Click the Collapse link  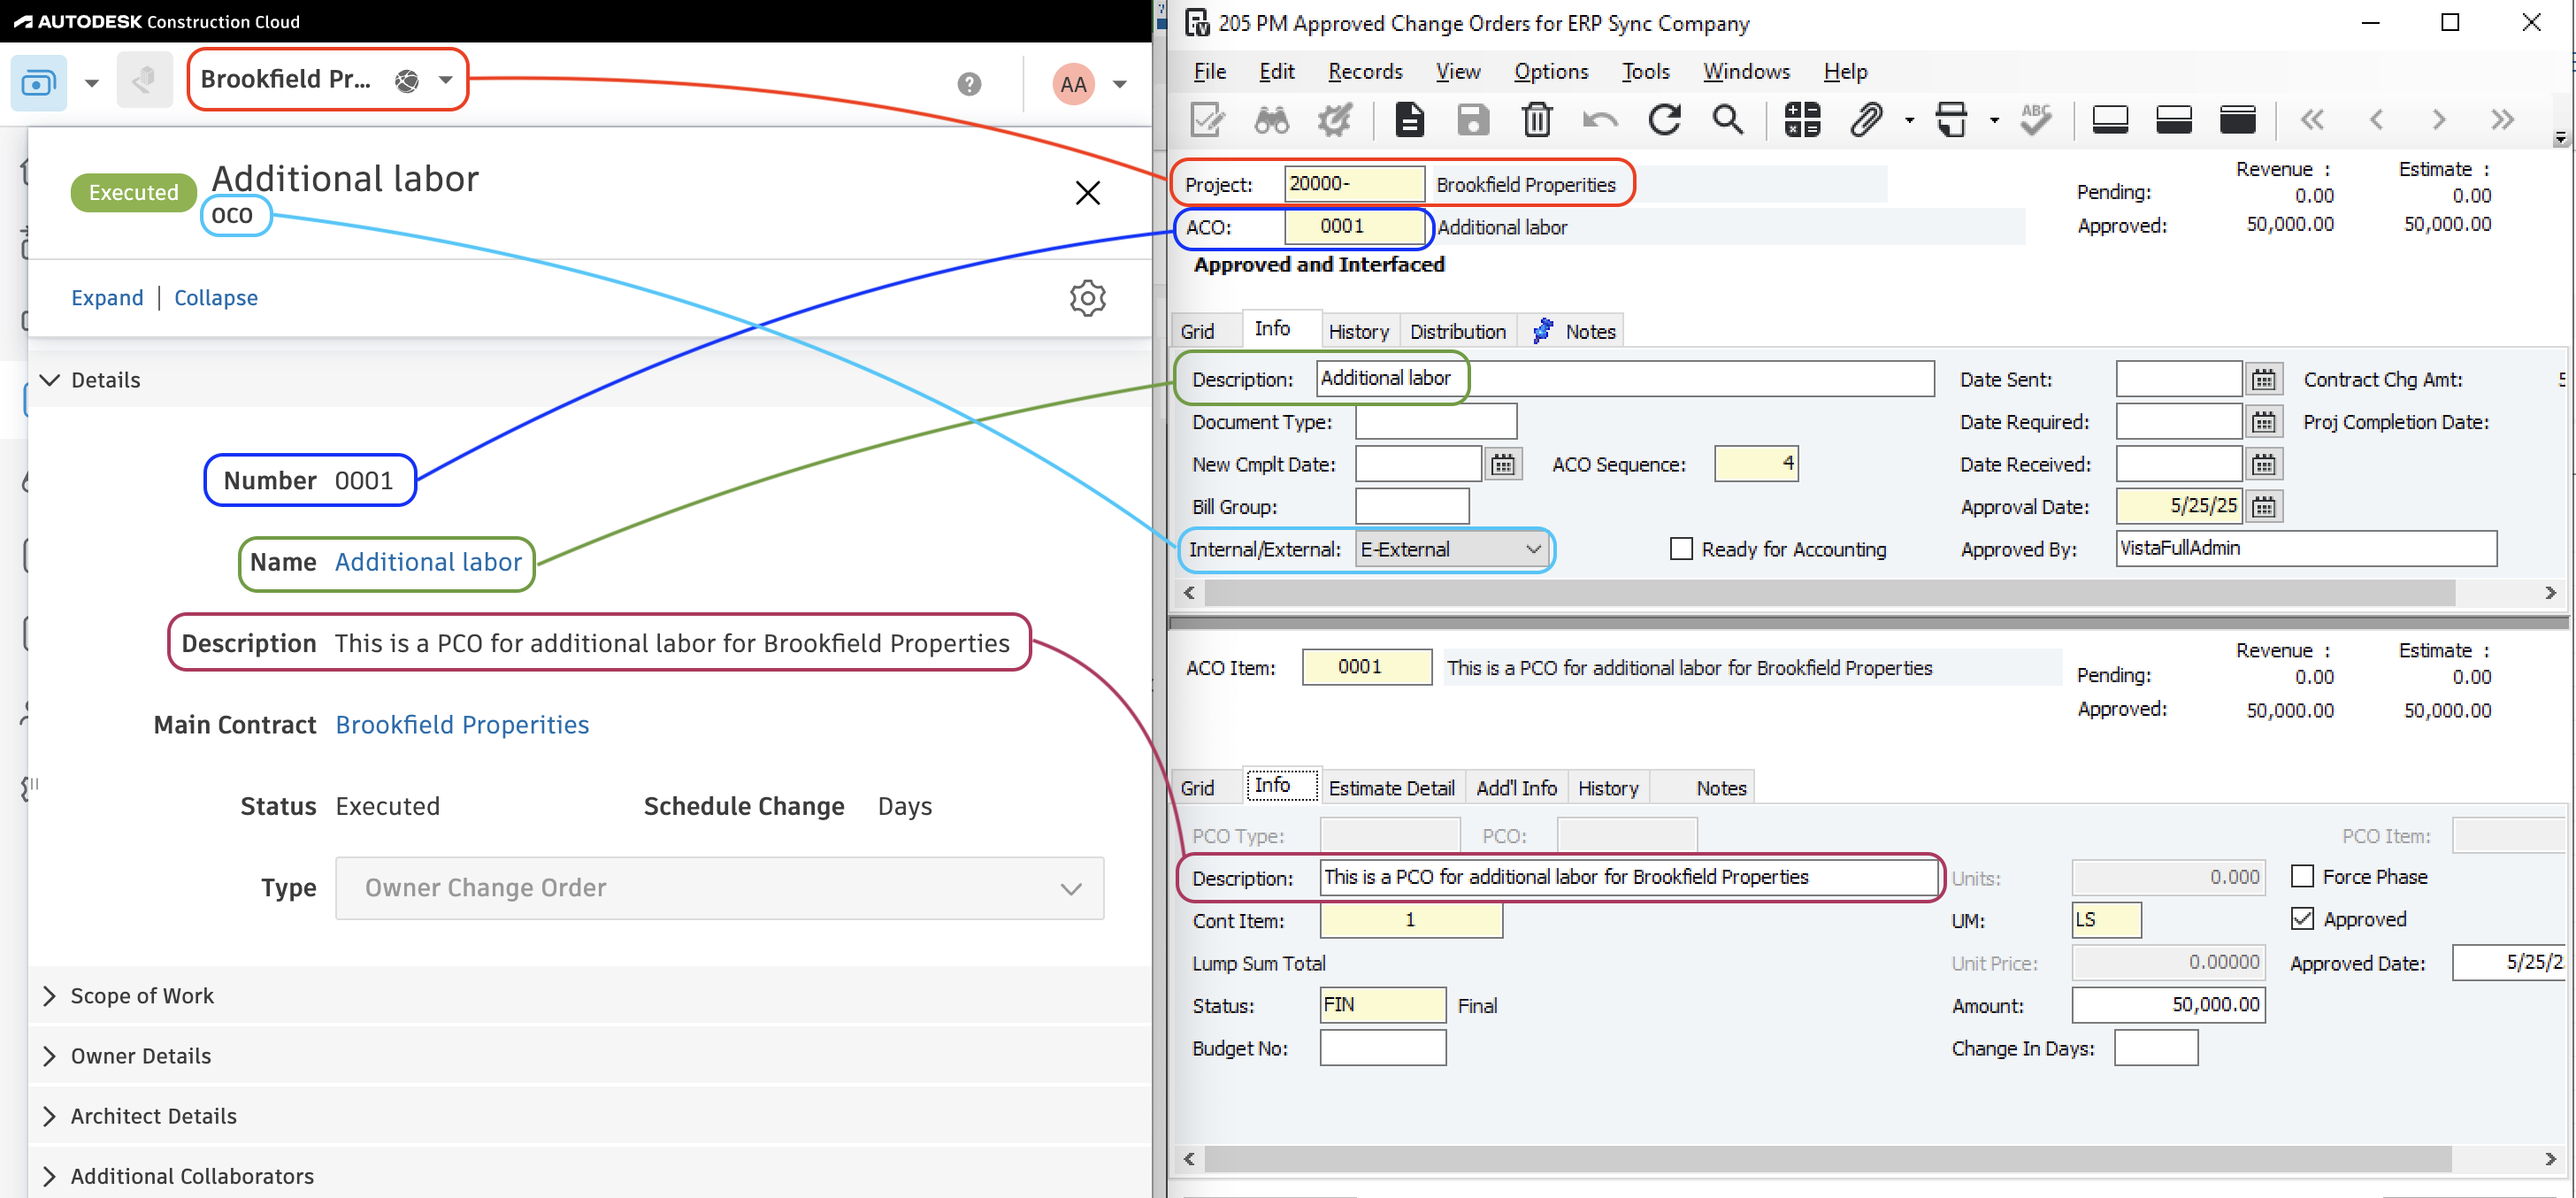click(x=216, y=298)
